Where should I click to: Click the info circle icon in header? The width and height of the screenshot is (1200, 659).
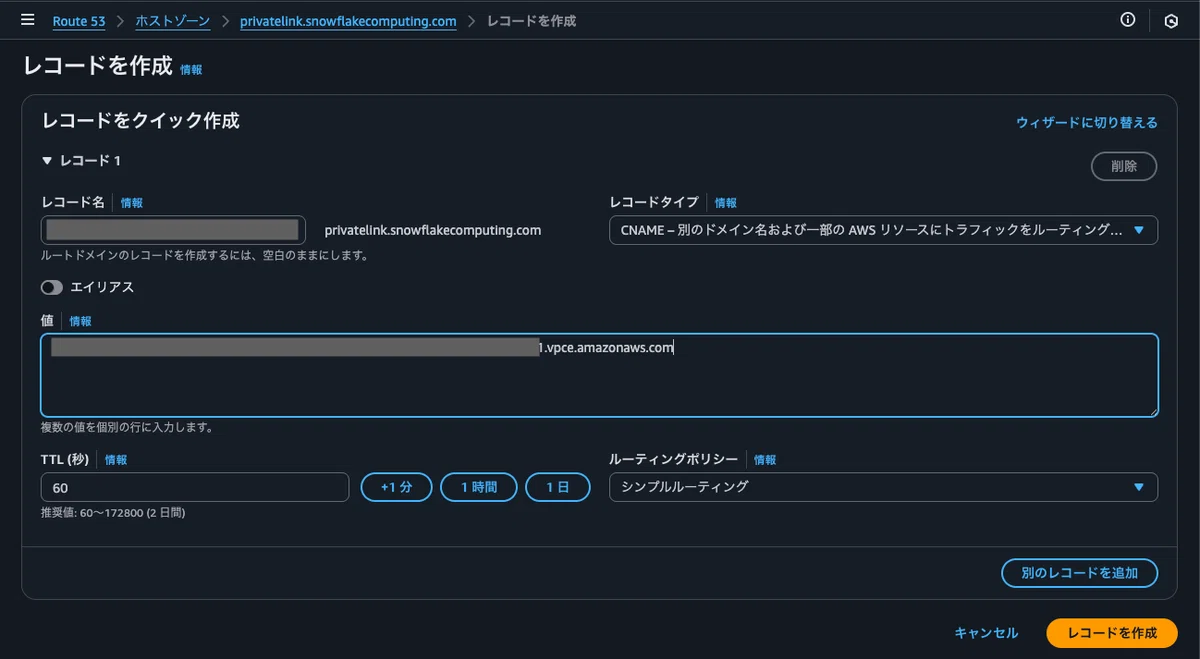pyautogui.click(x=1128, y=20)
